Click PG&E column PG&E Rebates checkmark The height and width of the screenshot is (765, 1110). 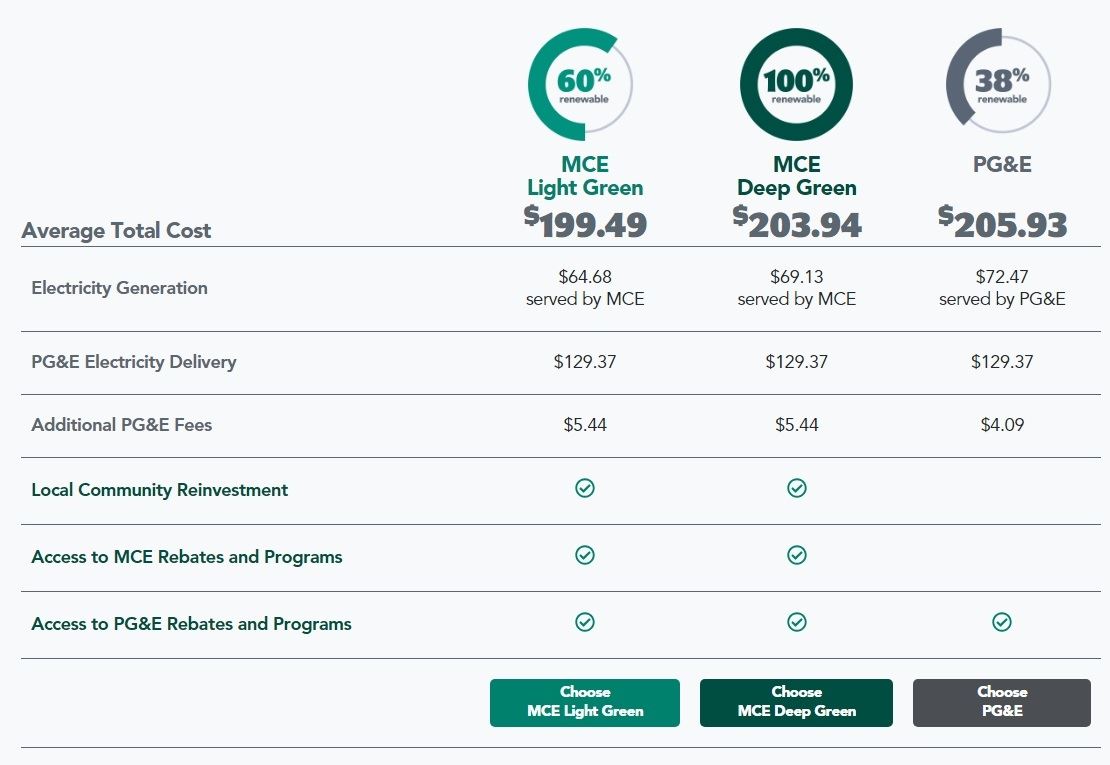(x=1002, y=622)
